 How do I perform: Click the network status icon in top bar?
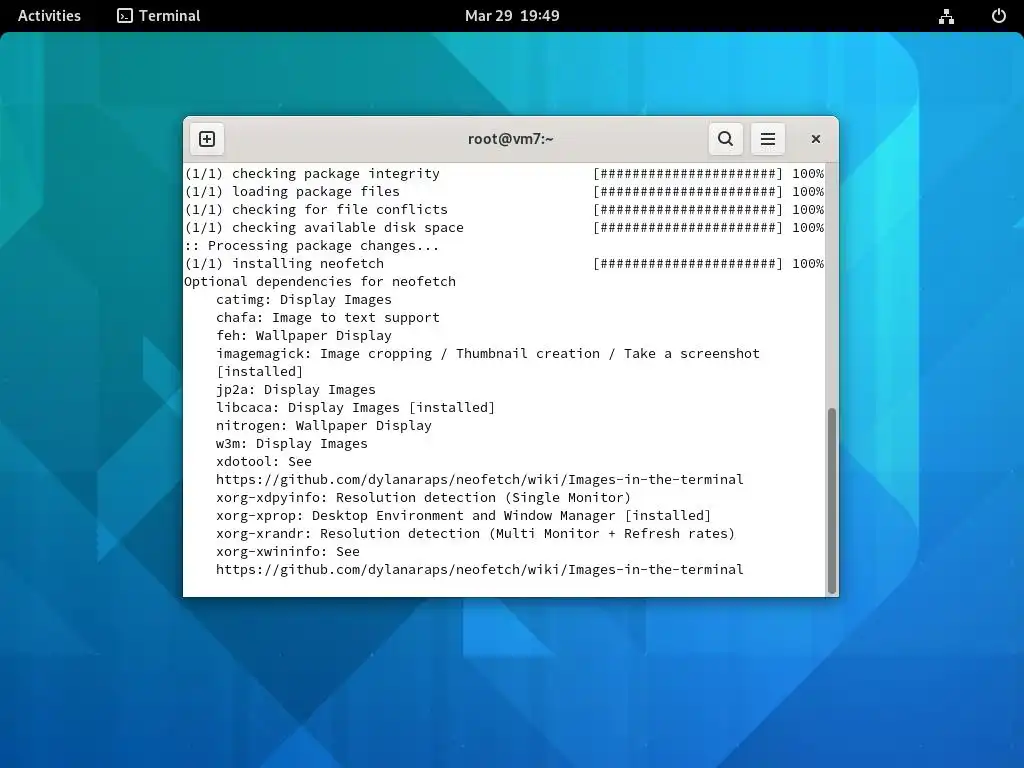[x=946, y=16]
